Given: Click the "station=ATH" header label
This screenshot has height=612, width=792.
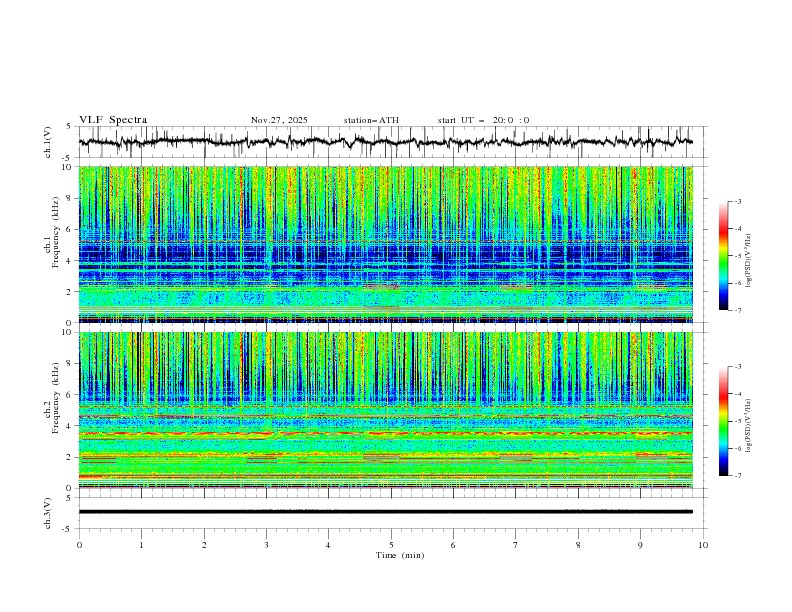Looking at the screenshot, I should point(371,120).
